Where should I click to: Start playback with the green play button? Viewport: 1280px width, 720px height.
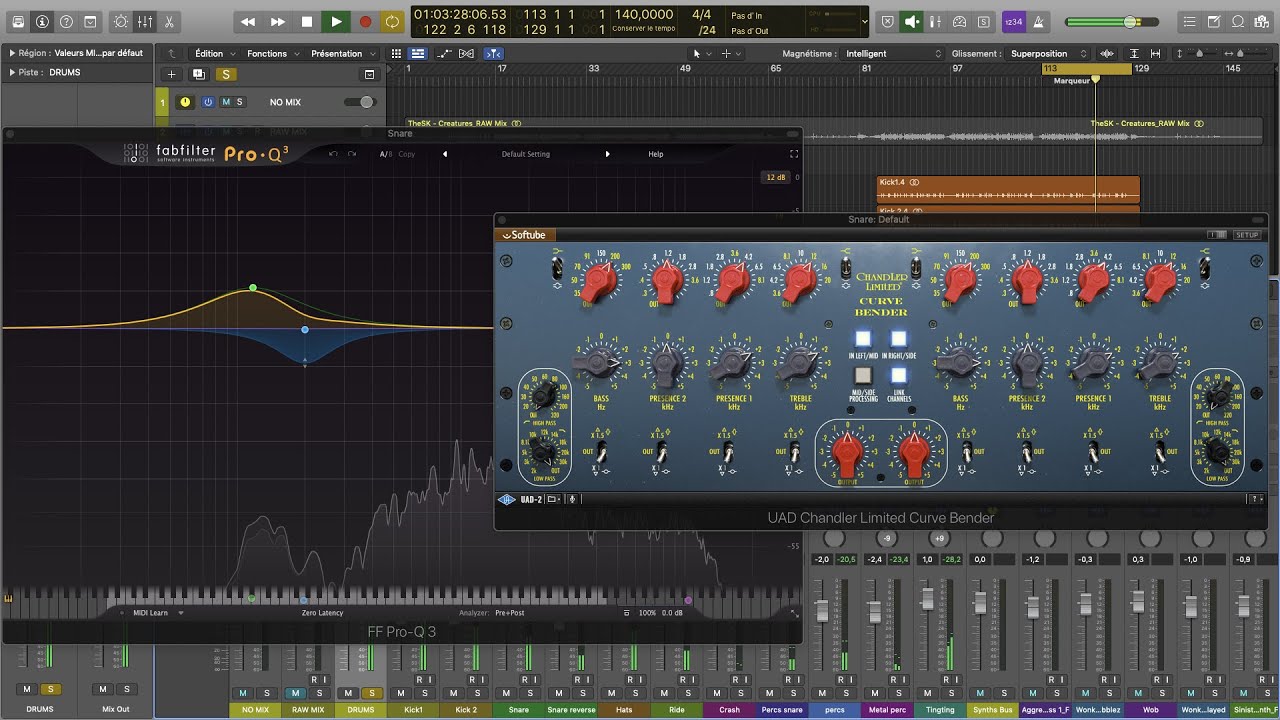[336, 21]
